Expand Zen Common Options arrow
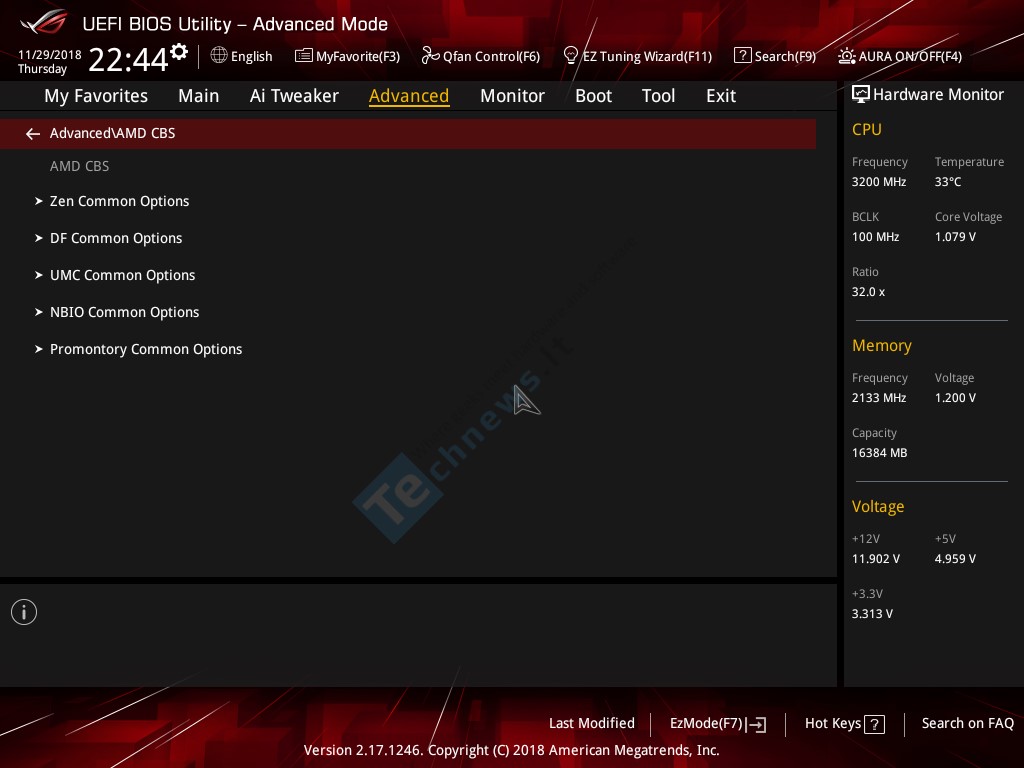 pos(39,201)
